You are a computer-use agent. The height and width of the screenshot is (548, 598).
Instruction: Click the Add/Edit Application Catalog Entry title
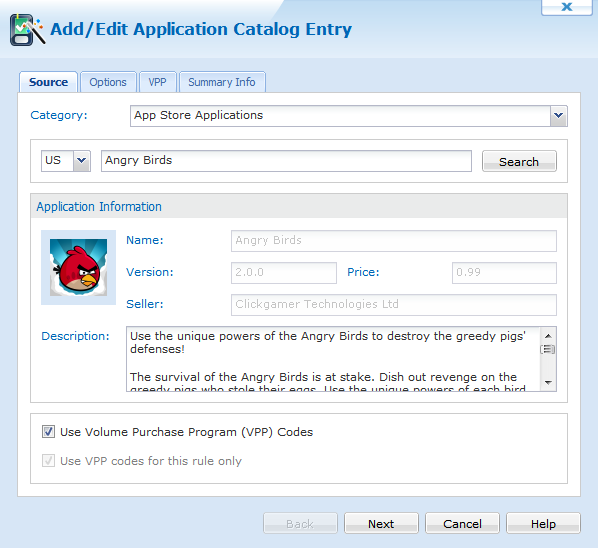tap(201, 29)
